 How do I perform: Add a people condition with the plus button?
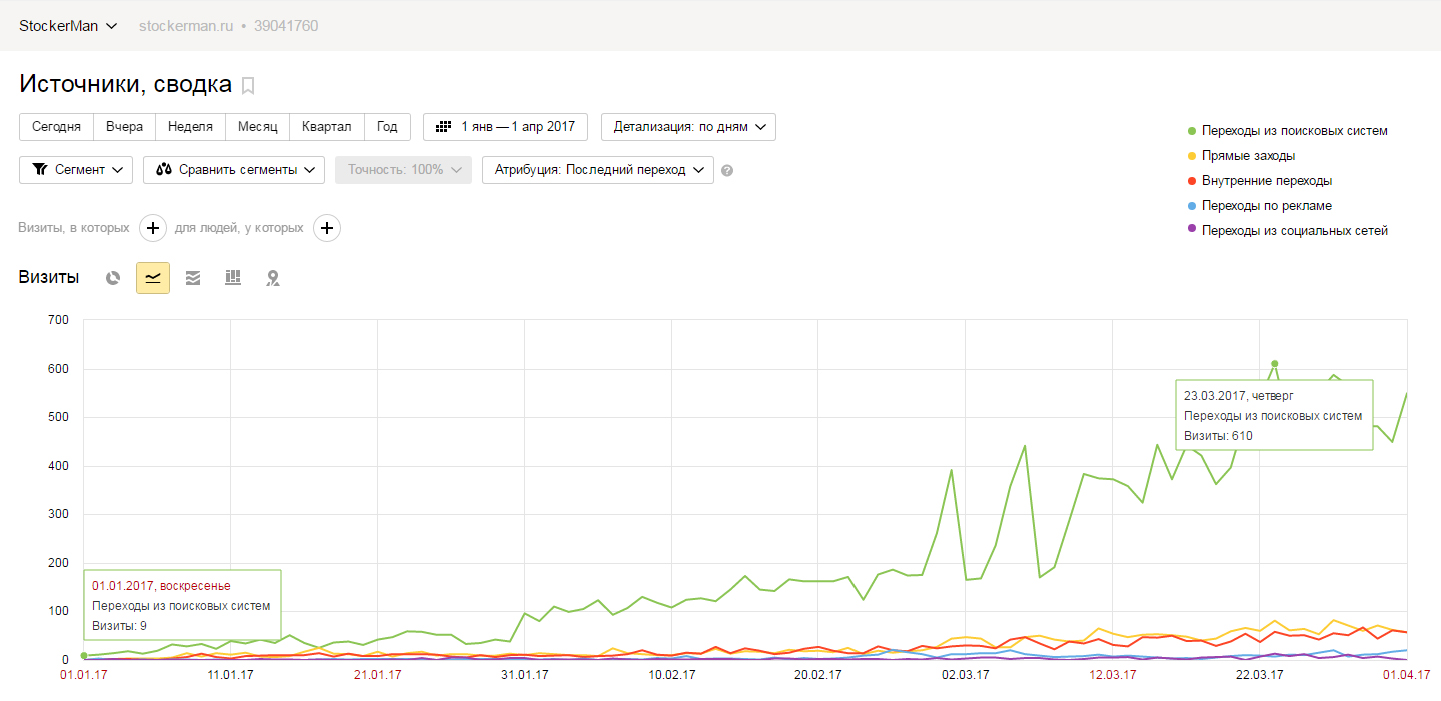pos(327,228)
